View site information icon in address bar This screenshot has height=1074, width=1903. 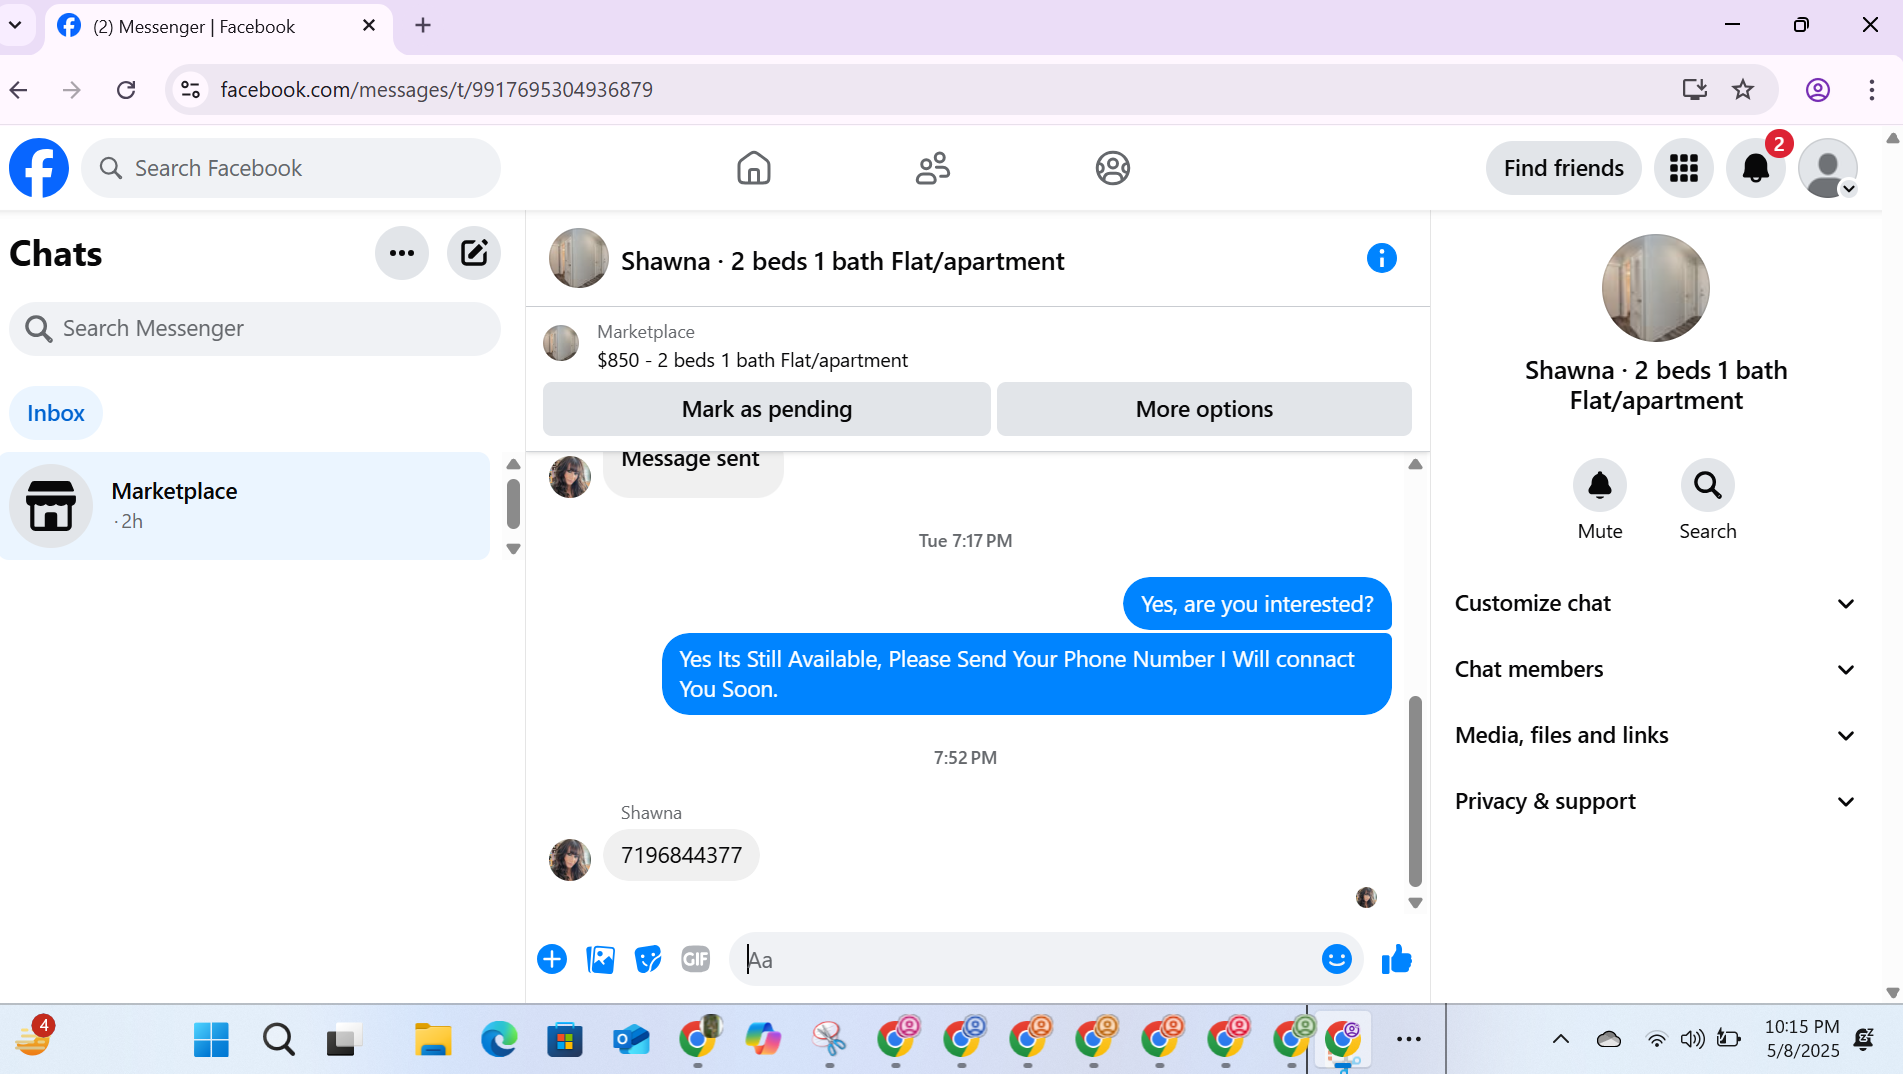point(190,90)
